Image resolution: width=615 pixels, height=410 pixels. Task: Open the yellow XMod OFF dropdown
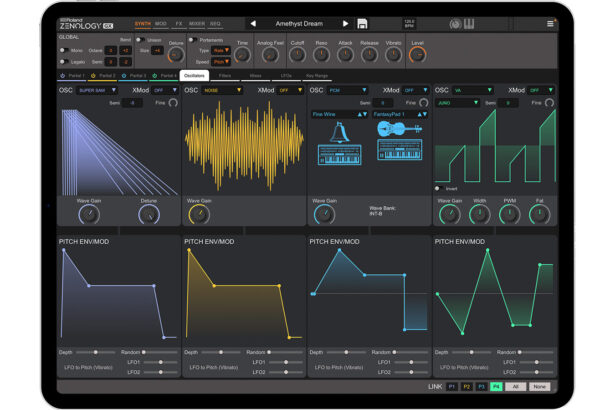coord(291,90)
